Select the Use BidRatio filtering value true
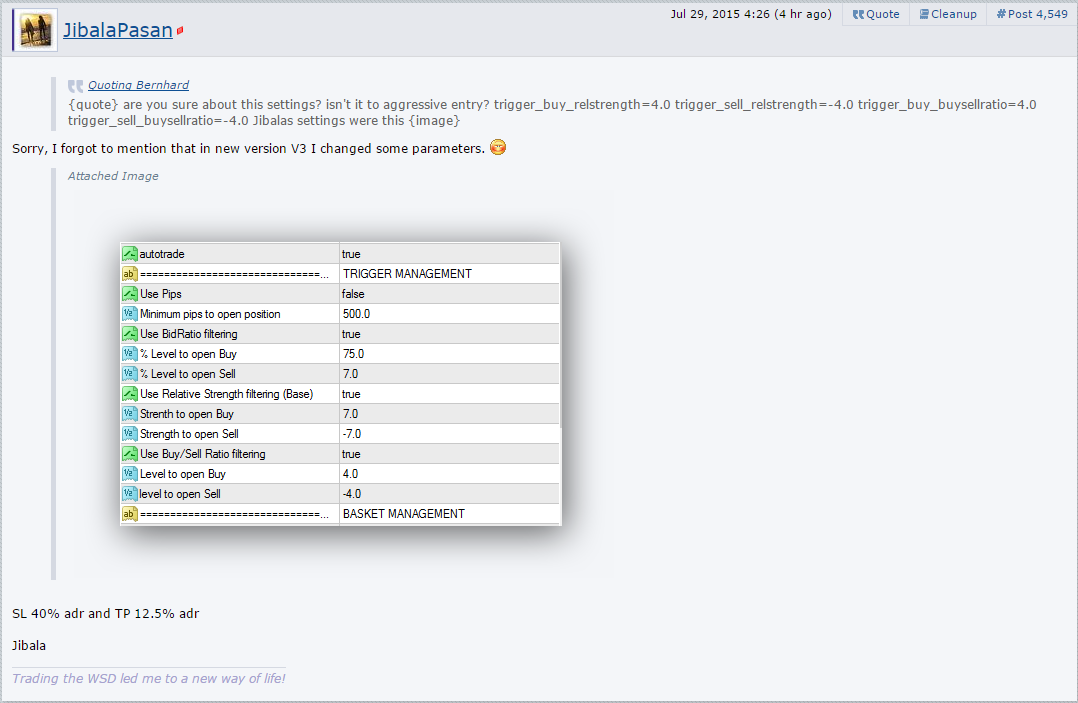Image resolution: width=1078 pixels, height=703 pixels. (450, 333)
